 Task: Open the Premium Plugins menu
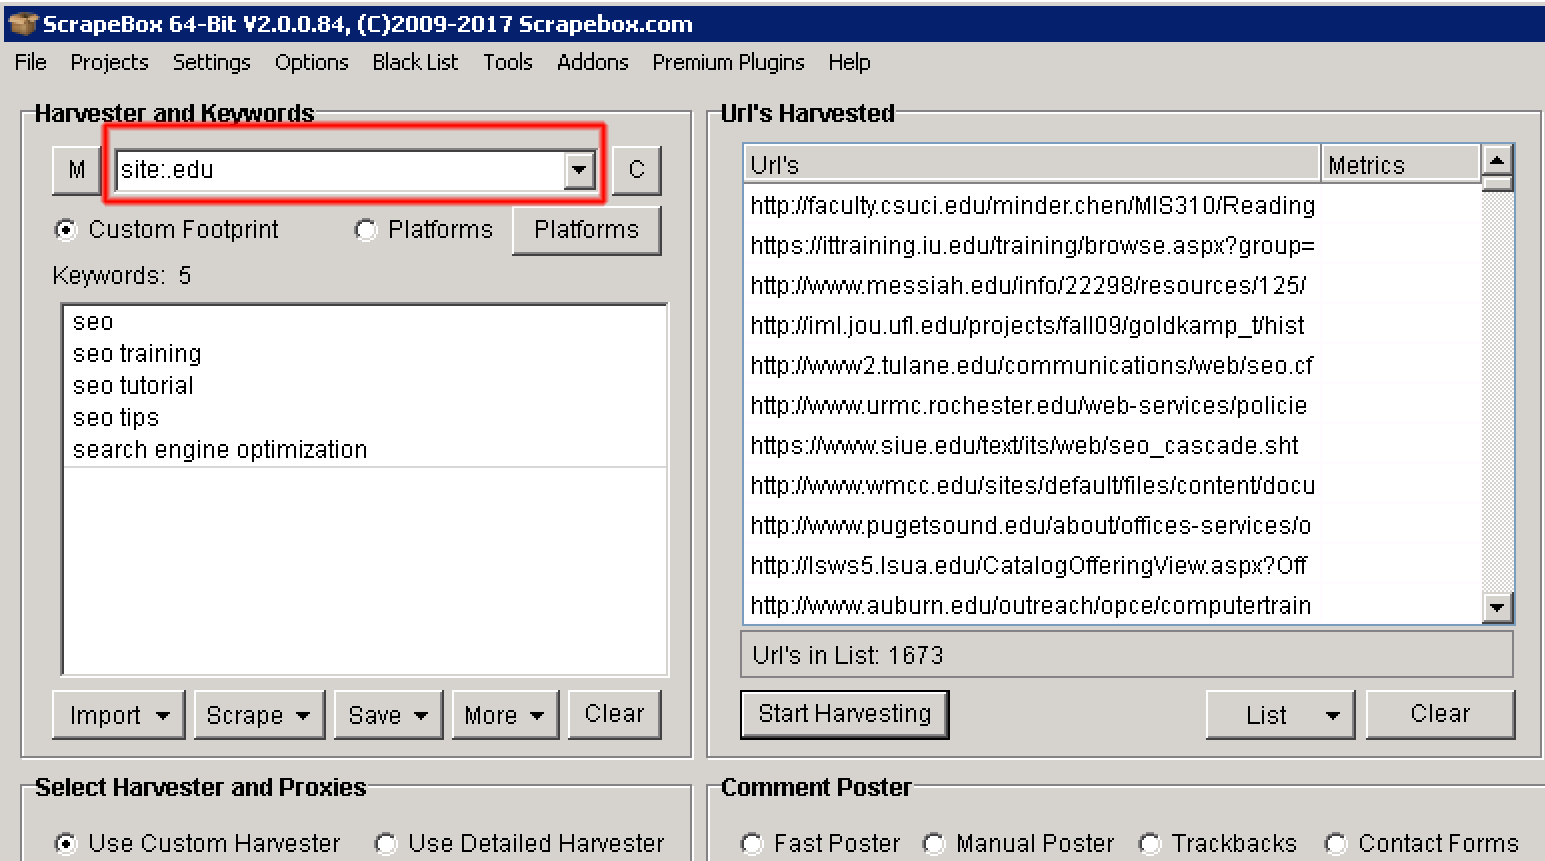point(728,62)
